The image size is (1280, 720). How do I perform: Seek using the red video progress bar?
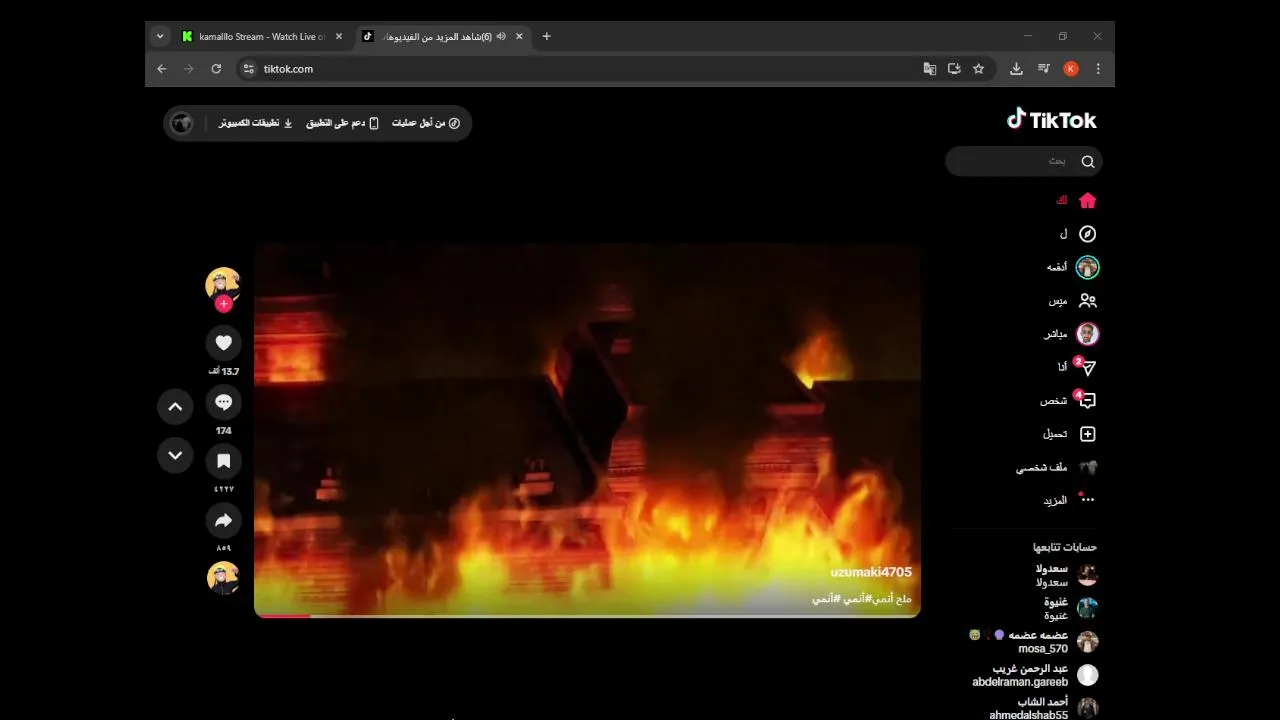pyautogui.click(x=587, y=615)
